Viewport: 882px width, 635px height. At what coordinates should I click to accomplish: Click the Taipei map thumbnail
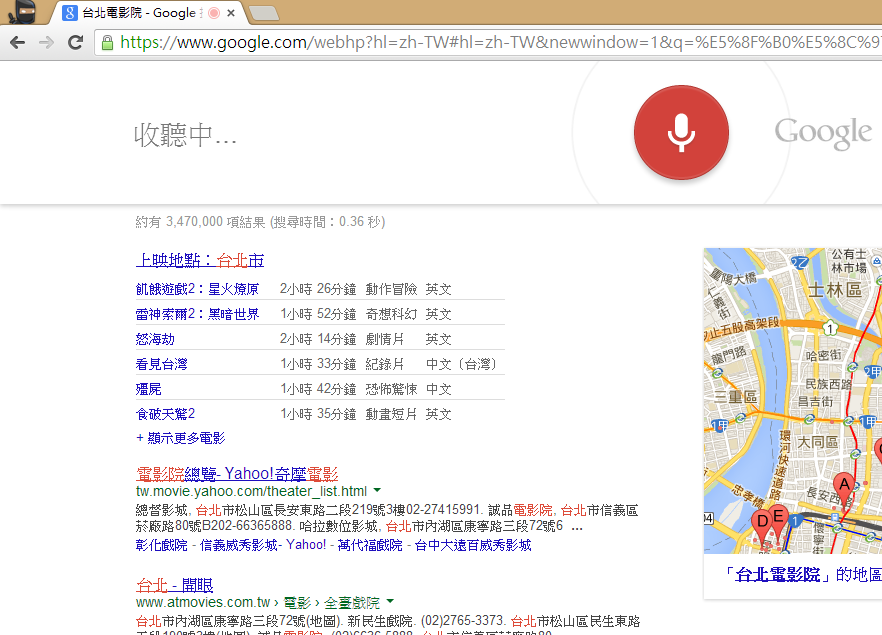point(793,400)
